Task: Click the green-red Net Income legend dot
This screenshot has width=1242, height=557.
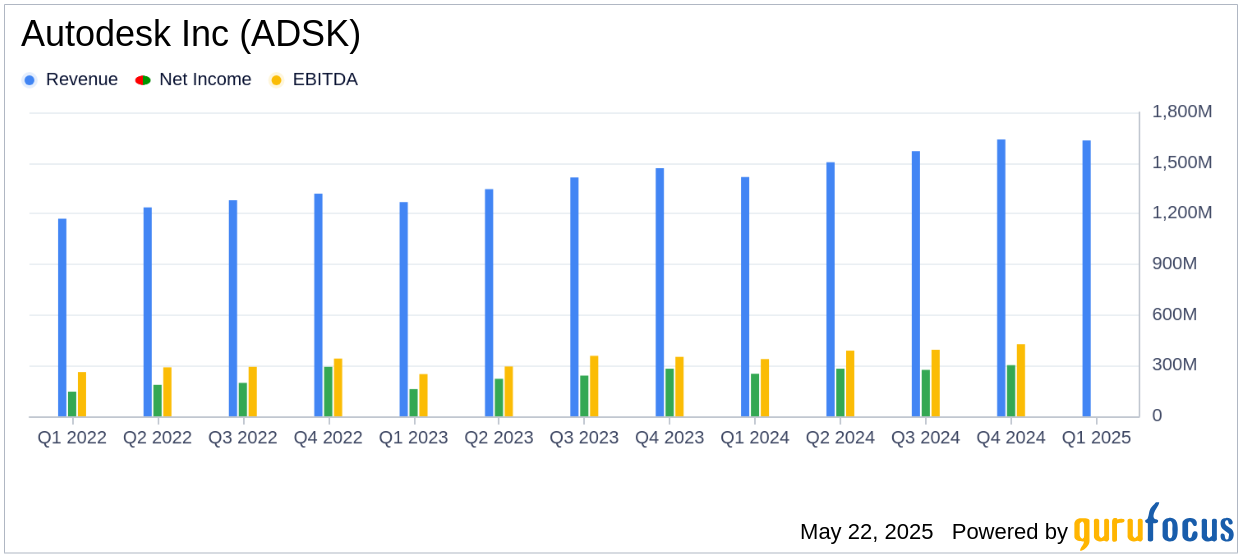Action: pos(142,80)
